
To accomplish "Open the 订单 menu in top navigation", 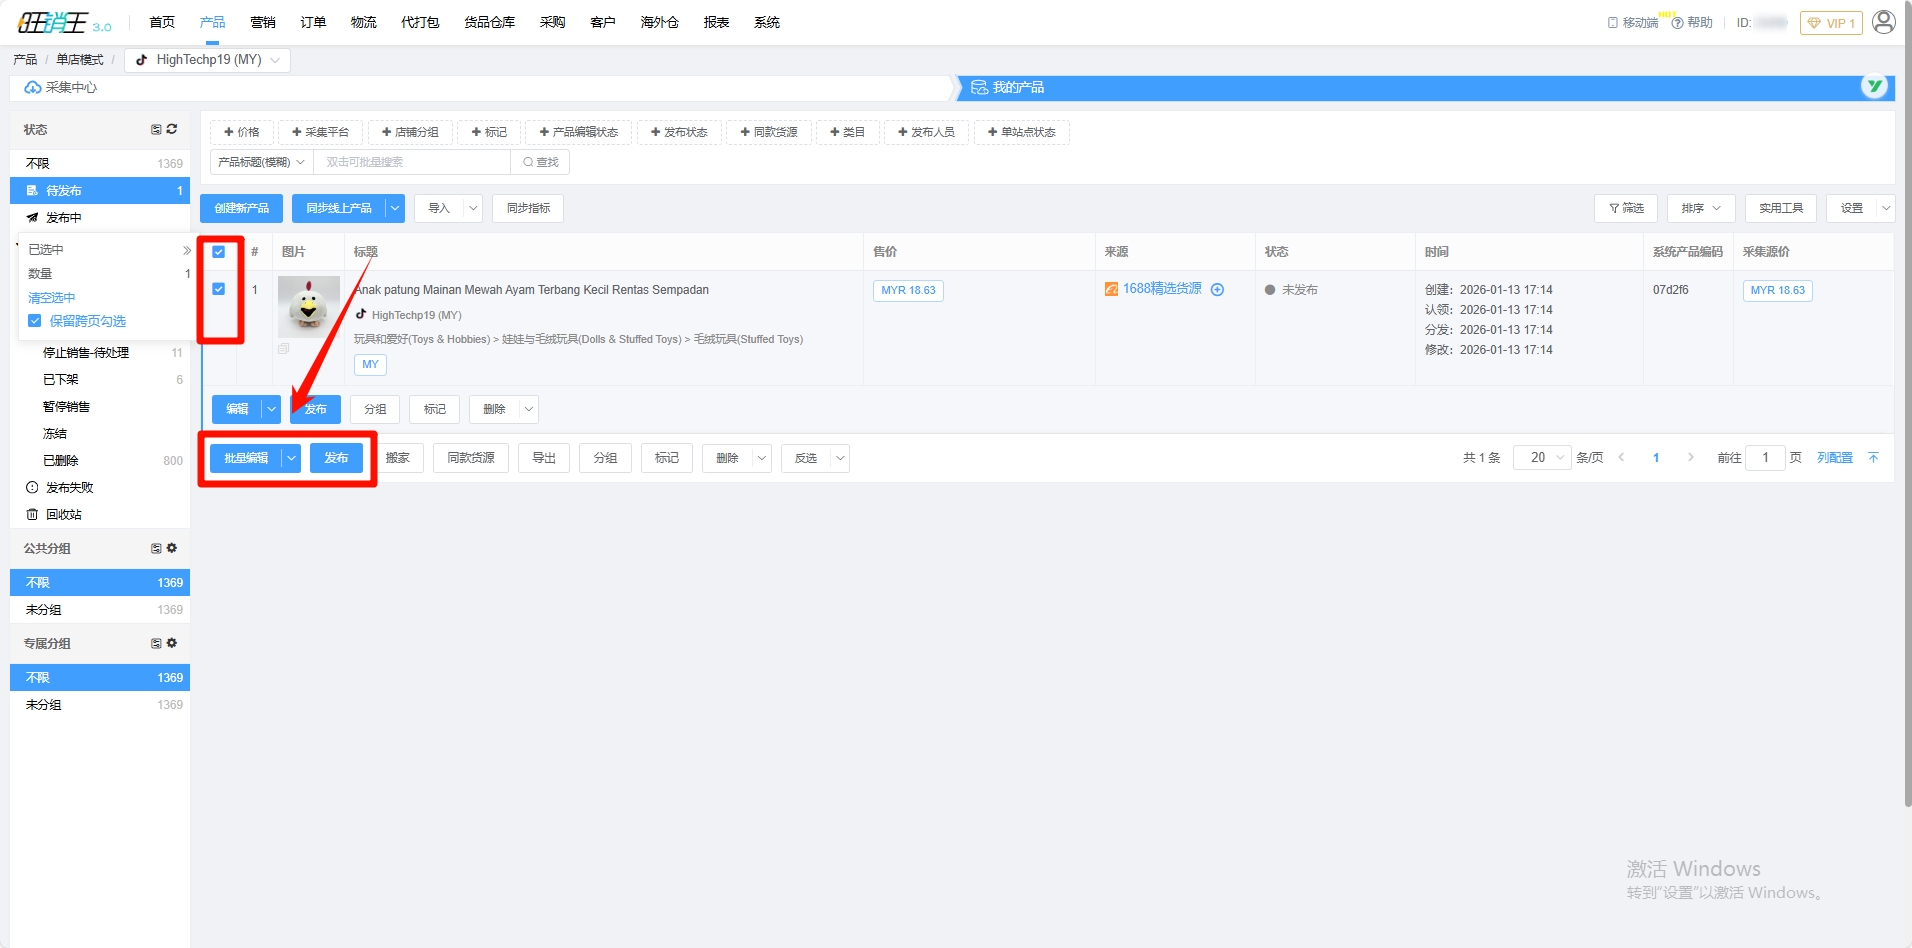I will click(313, 22).
